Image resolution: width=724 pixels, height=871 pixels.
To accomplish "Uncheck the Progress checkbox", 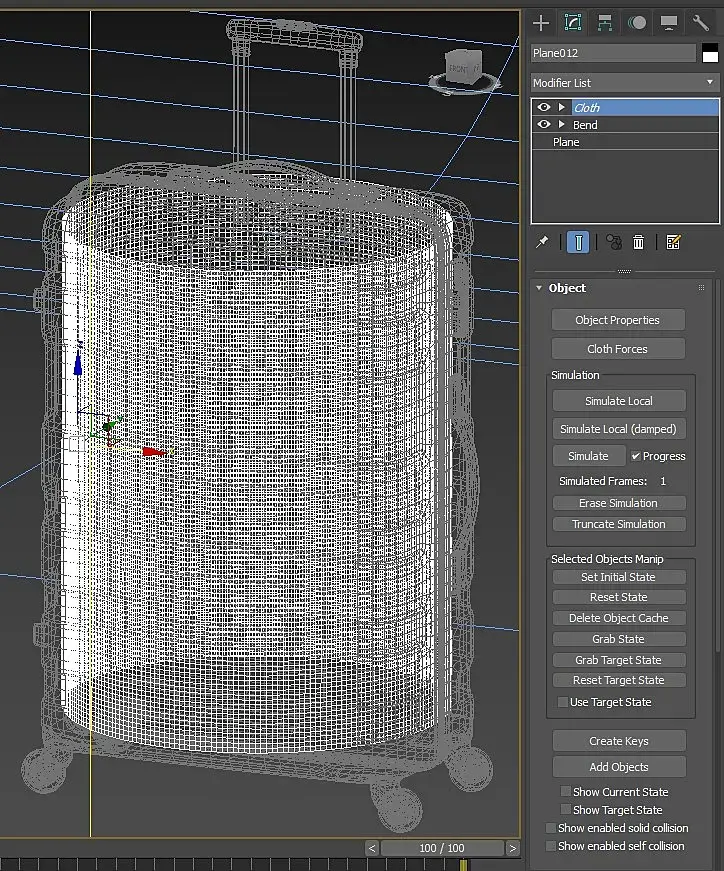I will [x=636, y=456].
